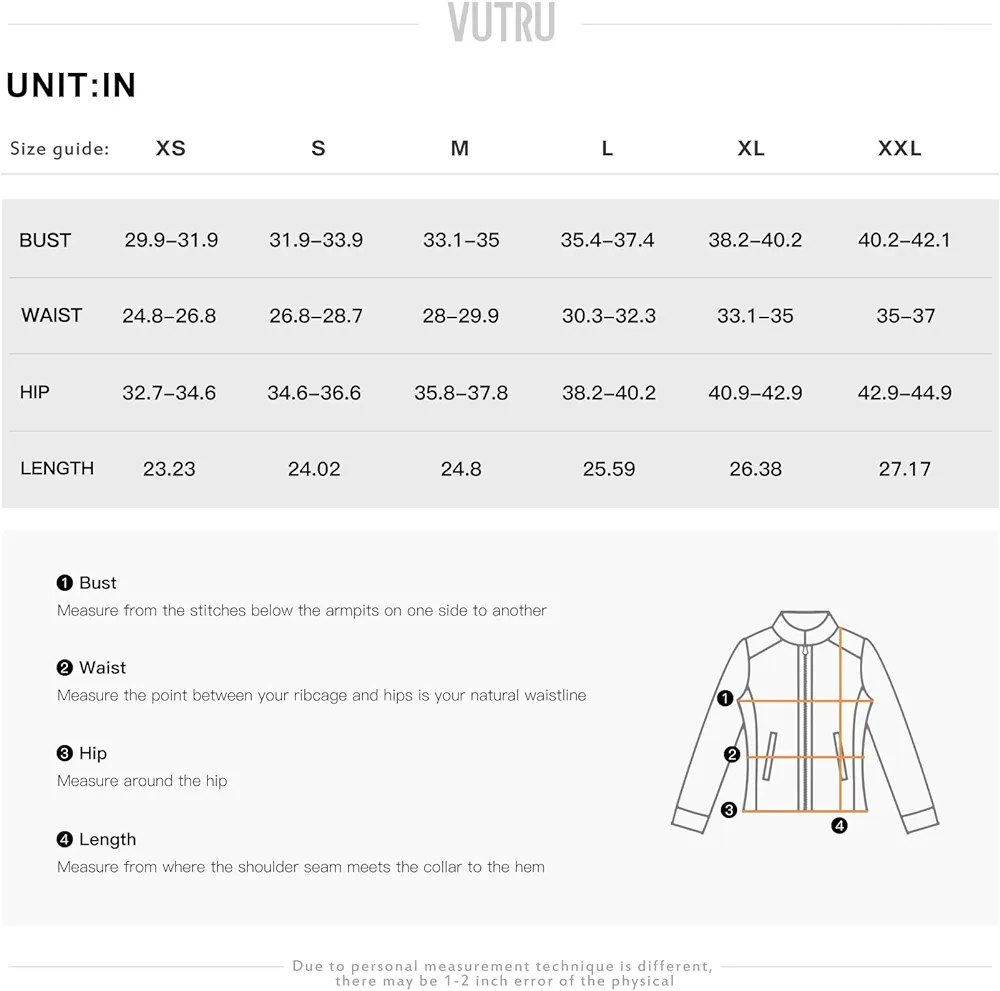The height and width of the screenshot is (991, 1000).
Task: Select the XS size column header
Action: click(x=171, y=148)
